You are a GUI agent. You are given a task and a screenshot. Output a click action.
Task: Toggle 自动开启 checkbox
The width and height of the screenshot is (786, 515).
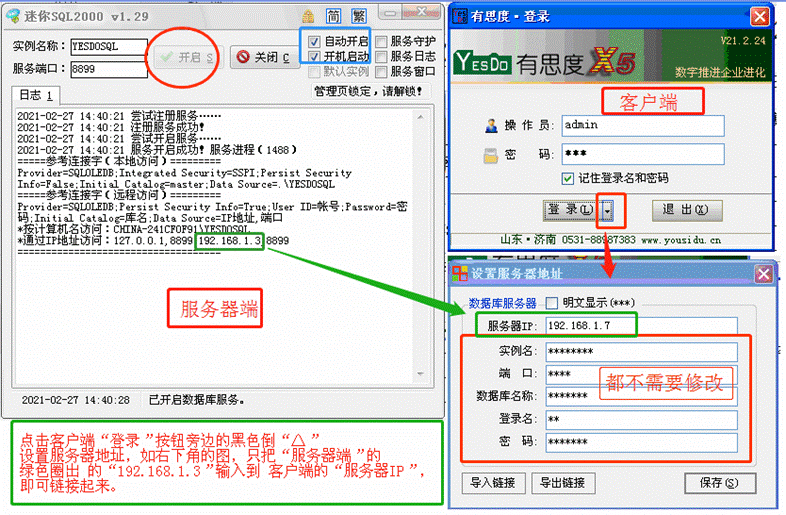point(314,41)
